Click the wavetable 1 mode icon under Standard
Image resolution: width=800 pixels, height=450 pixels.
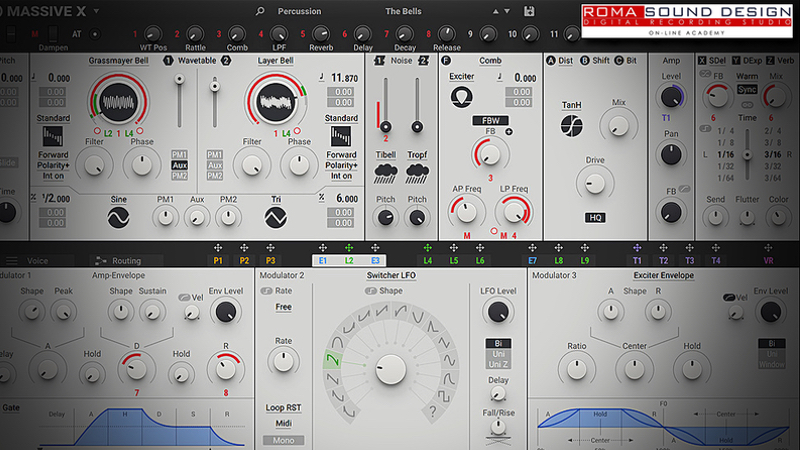click(x=53, y=136)
